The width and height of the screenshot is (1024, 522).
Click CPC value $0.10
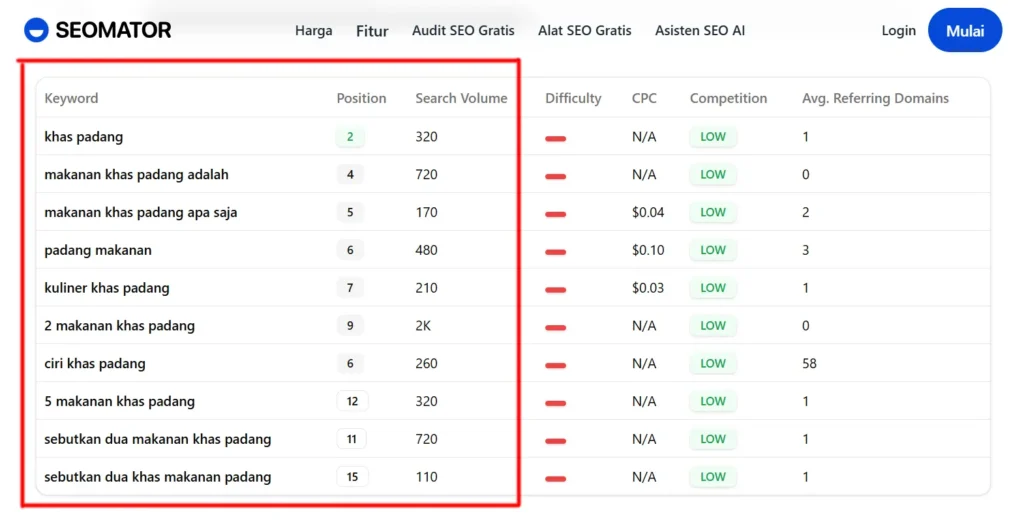[648, 250]
